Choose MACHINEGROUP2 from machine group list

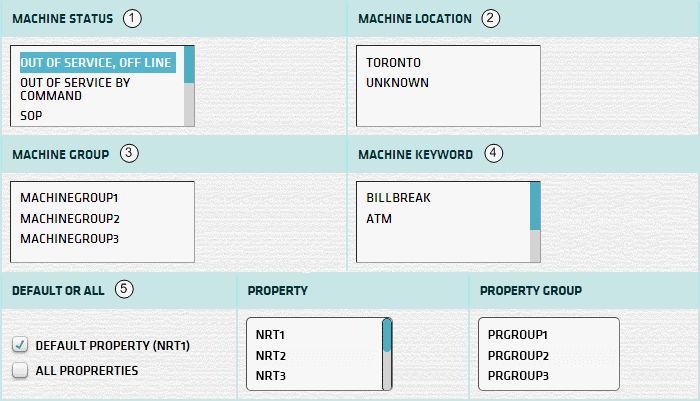point(69,218)
